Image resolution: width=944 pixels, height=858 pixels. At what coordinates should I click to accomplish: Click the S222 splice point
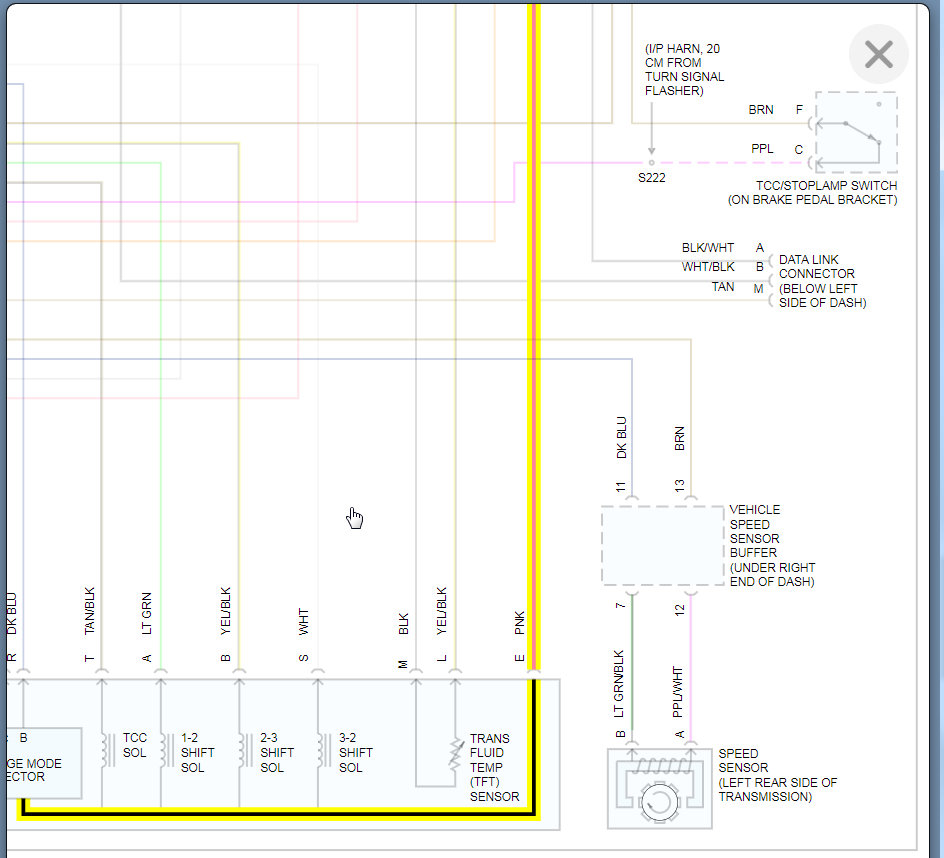pyautogui.click(x=651, y=163)
